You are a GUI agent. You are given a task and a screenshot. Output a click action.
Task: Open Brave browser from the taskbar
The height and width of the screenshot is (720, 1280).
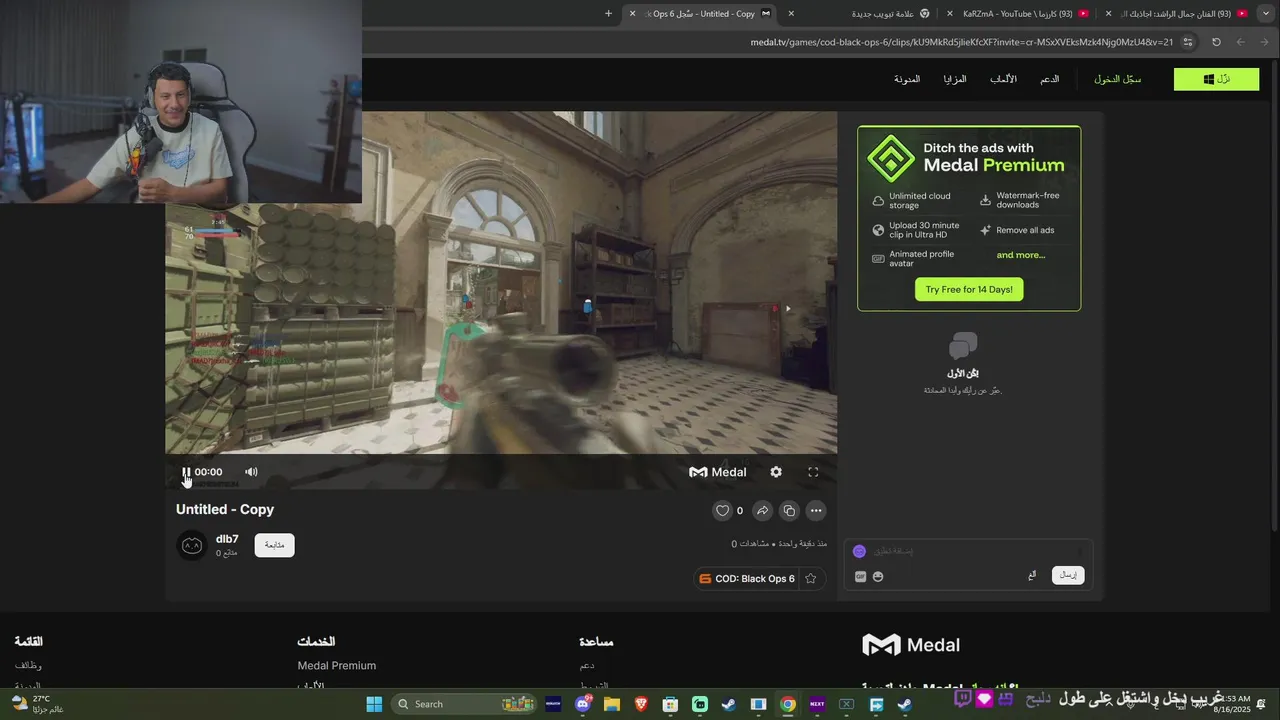641,704
